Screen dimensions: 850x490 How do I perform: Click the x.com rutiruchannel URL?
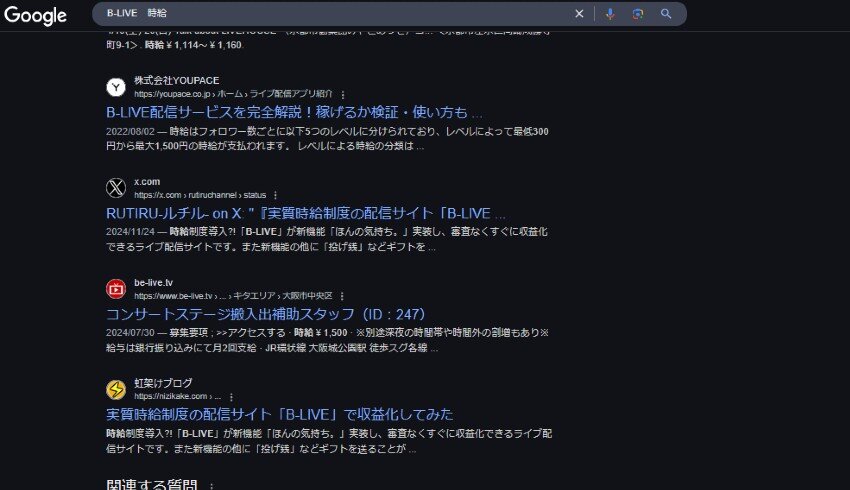200,195
